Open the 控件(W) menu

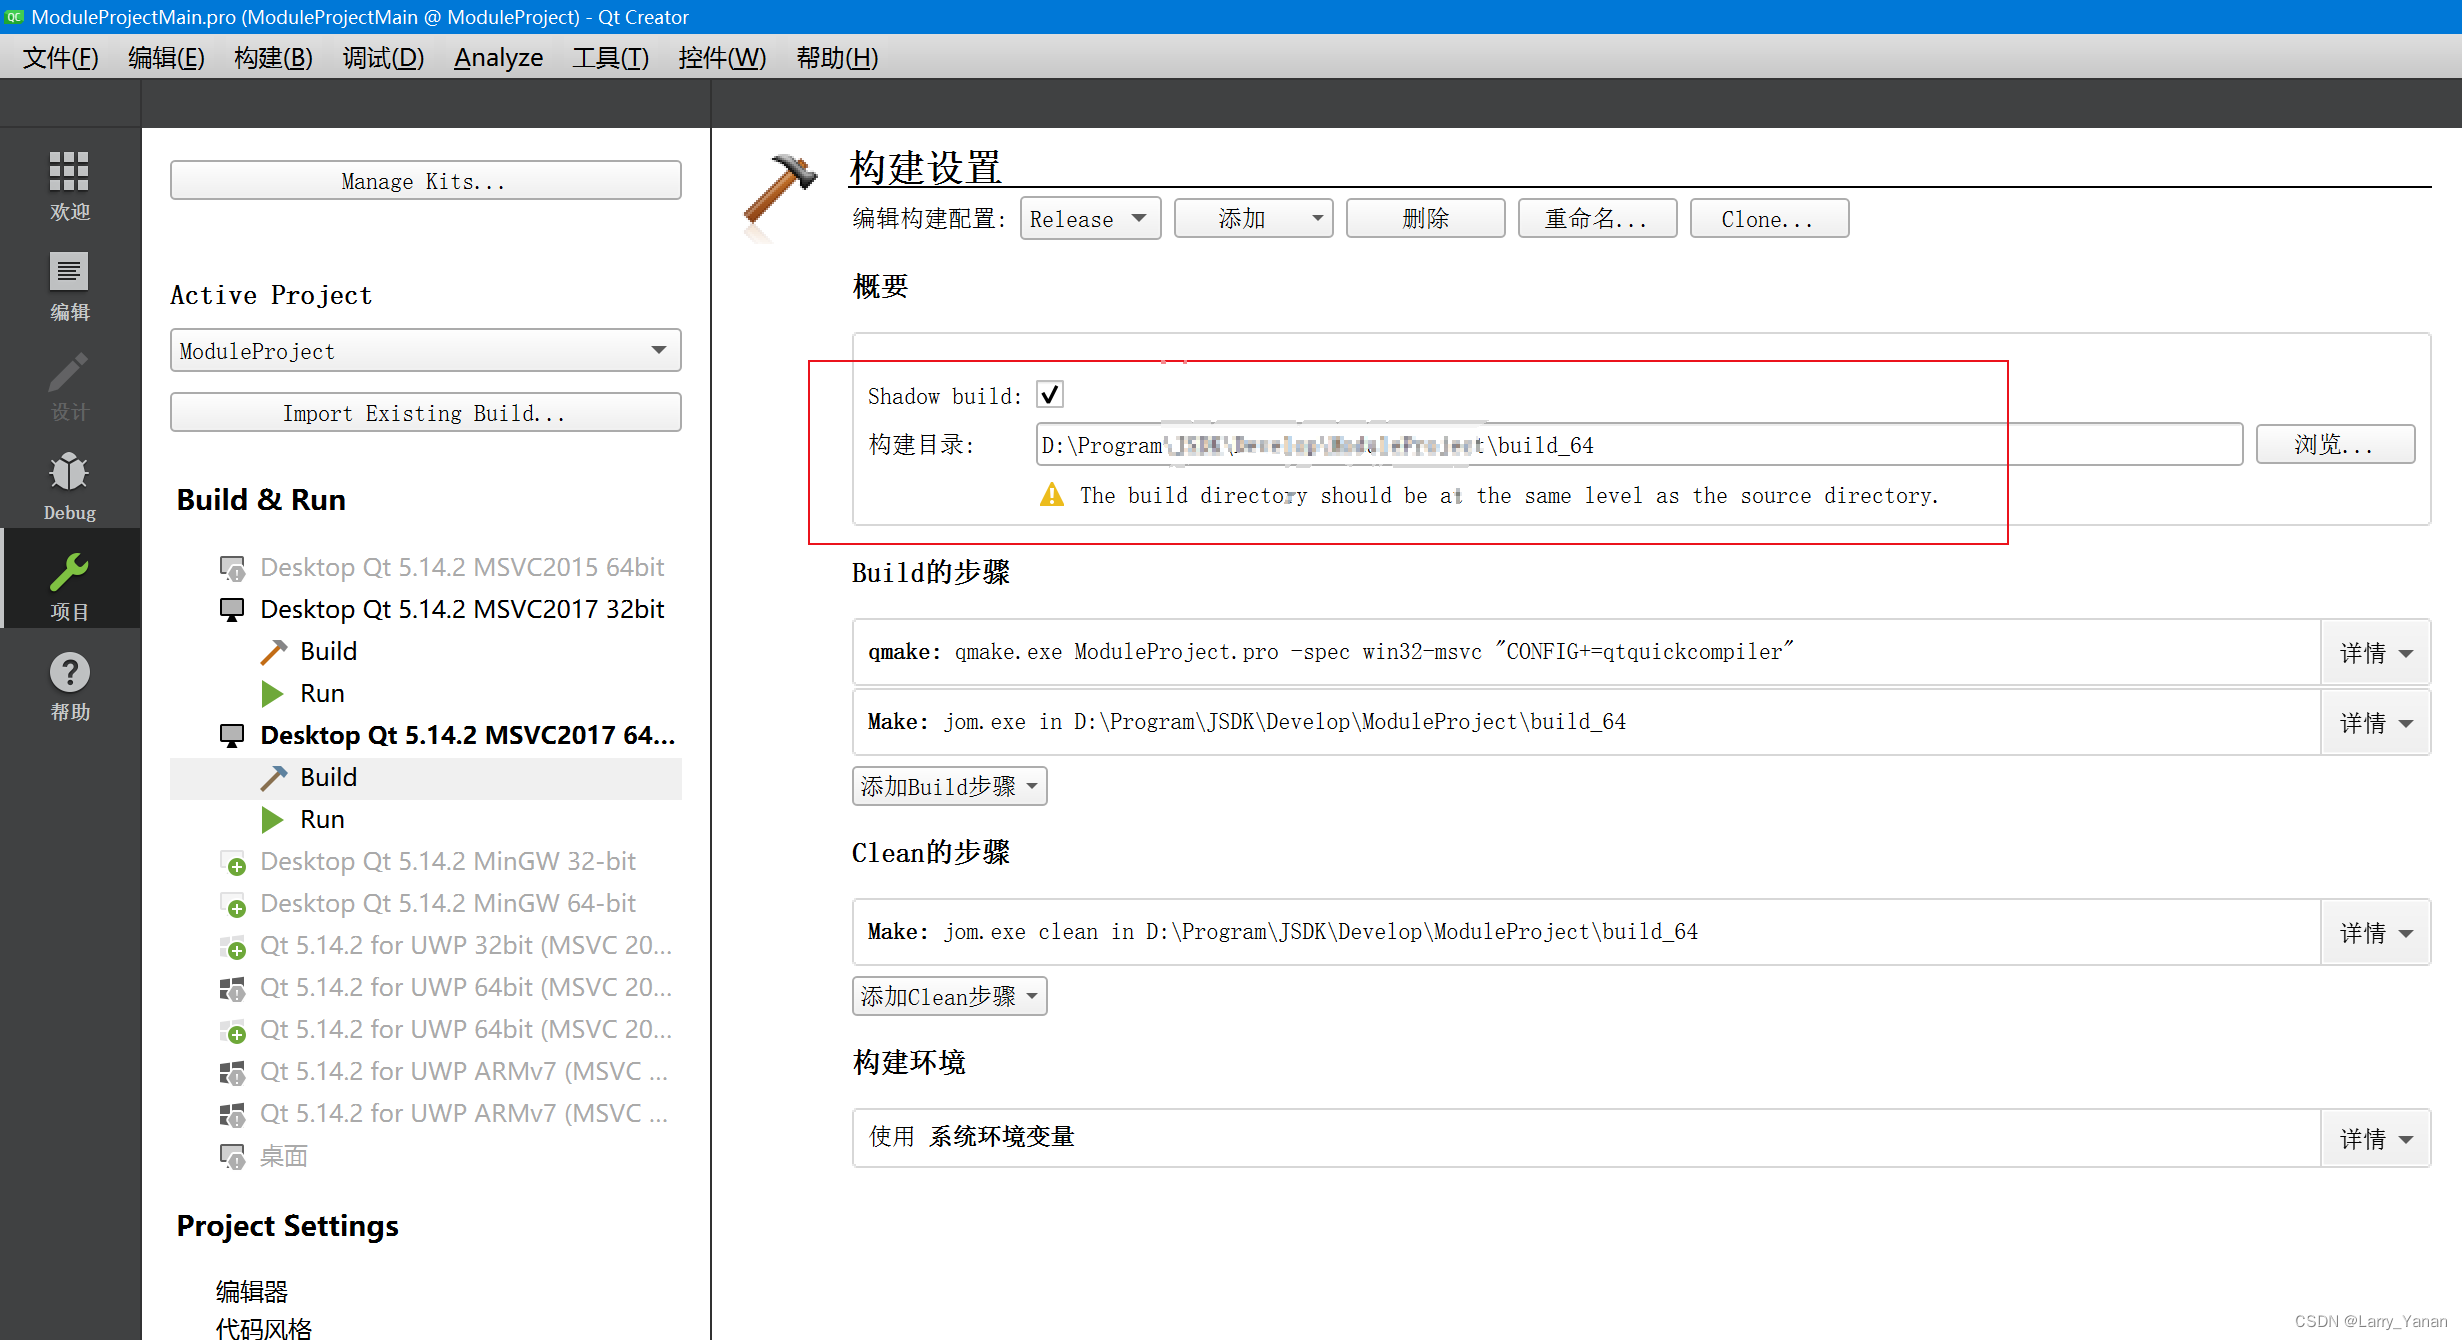722,58
